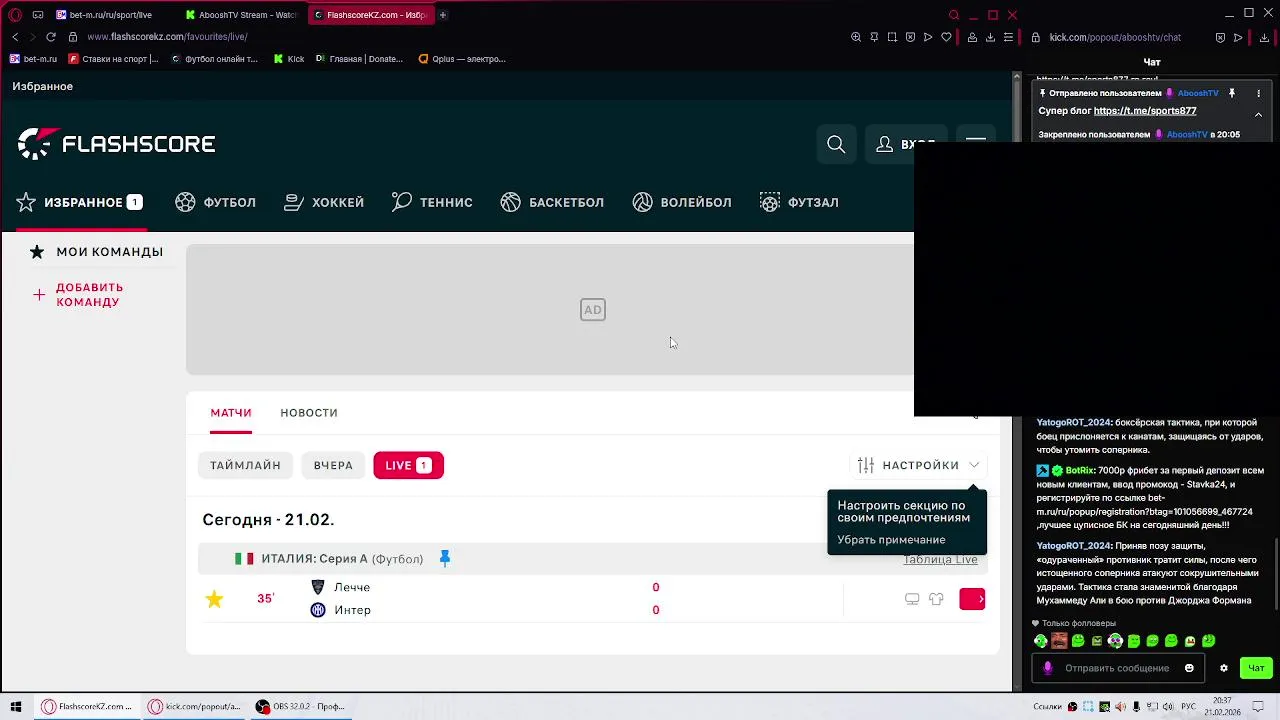Open Избранное in the Flashscore navigation
This screenshot has width=1280, height=720.
point(80,202)
